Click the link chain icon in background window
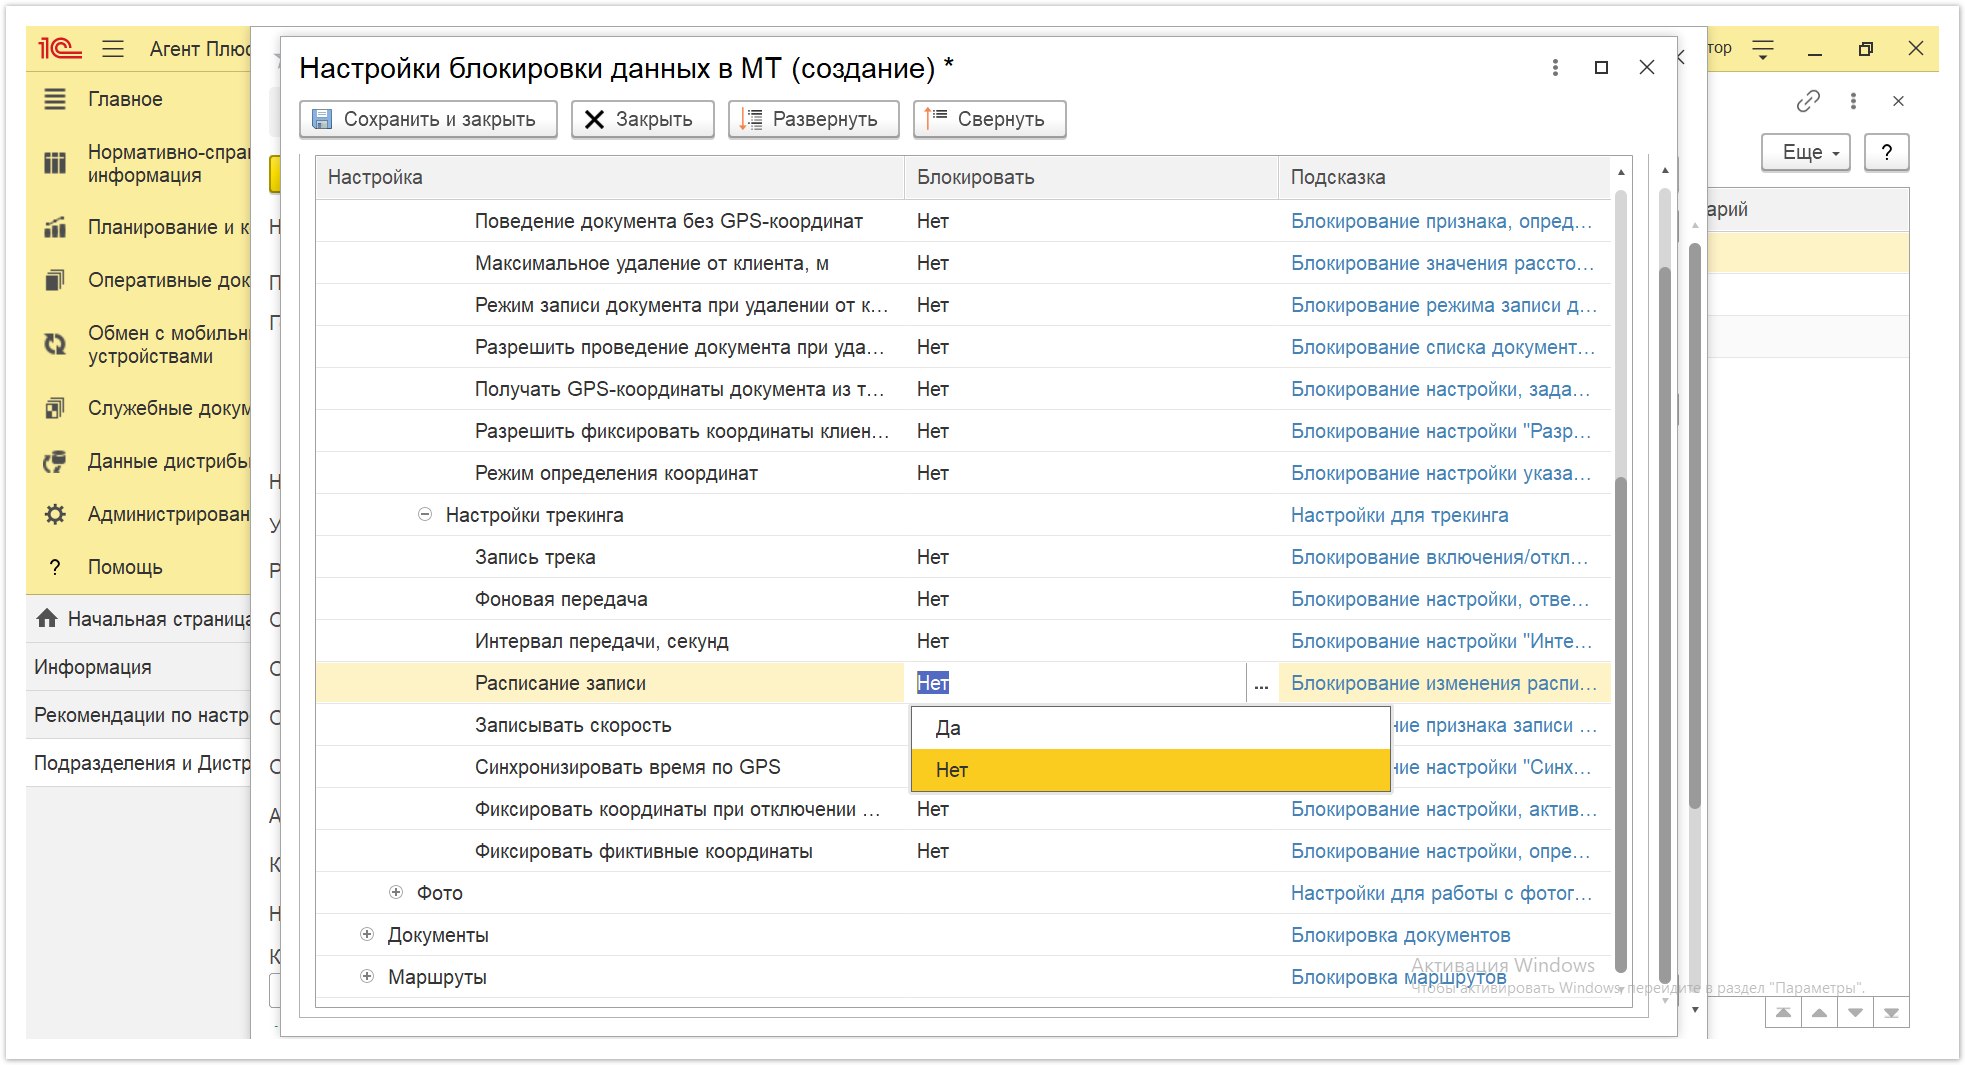 [1807, 101]
